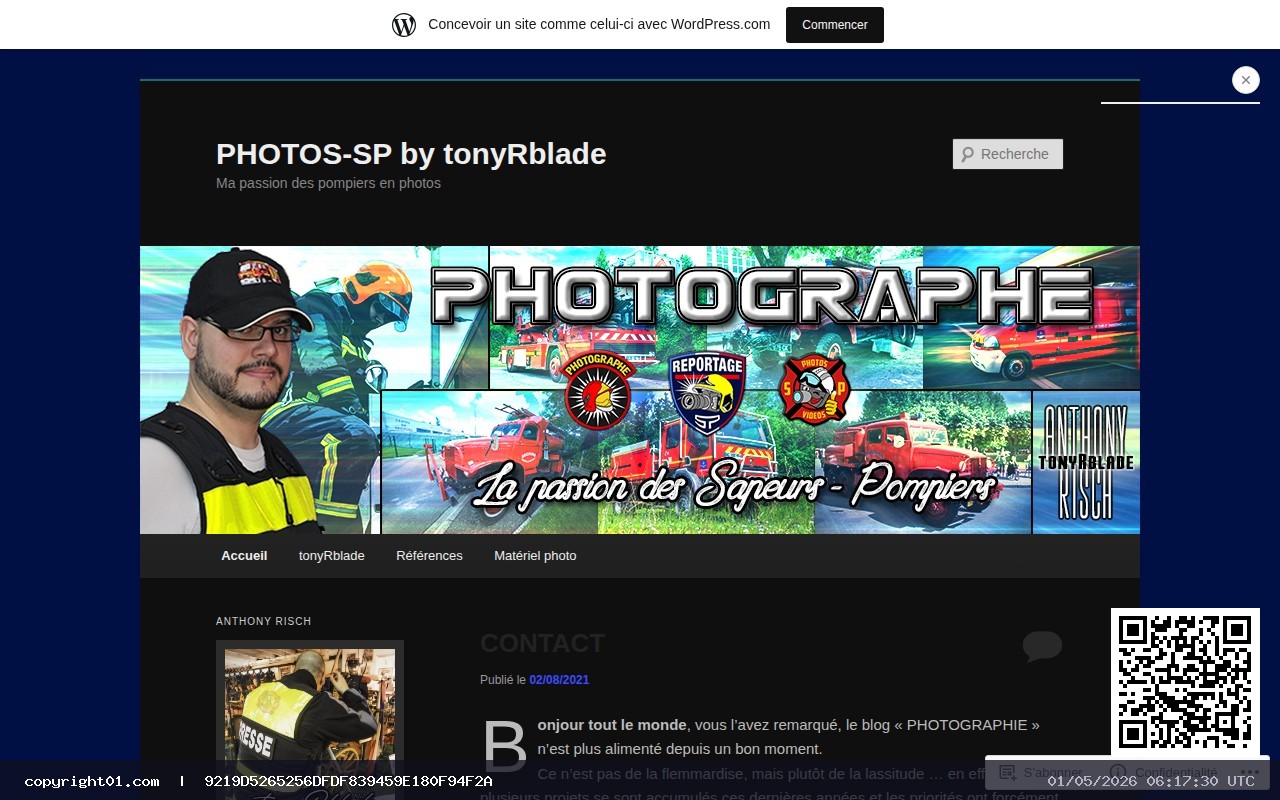Click the blue REPORTAGE shield badge in banner
The image size is (1280, 800).
pos(707,393)
